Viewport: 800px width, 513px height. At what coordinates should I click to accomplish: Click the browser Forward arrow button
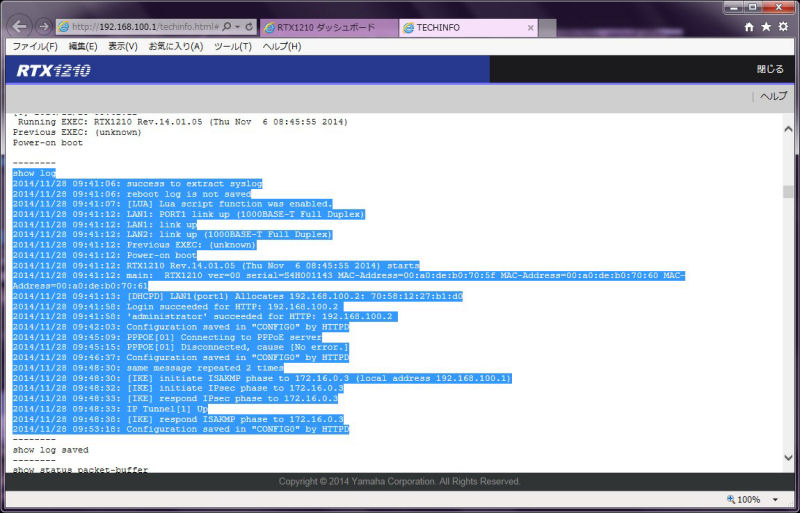(42, 27)
